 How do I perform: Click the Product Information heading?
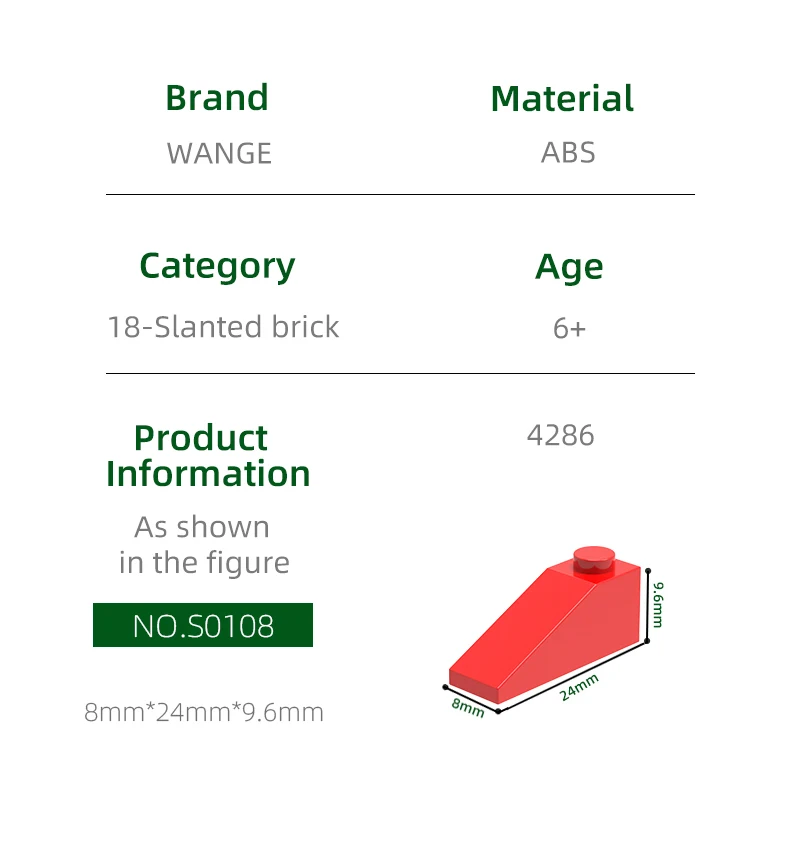(x=208, y=455)
